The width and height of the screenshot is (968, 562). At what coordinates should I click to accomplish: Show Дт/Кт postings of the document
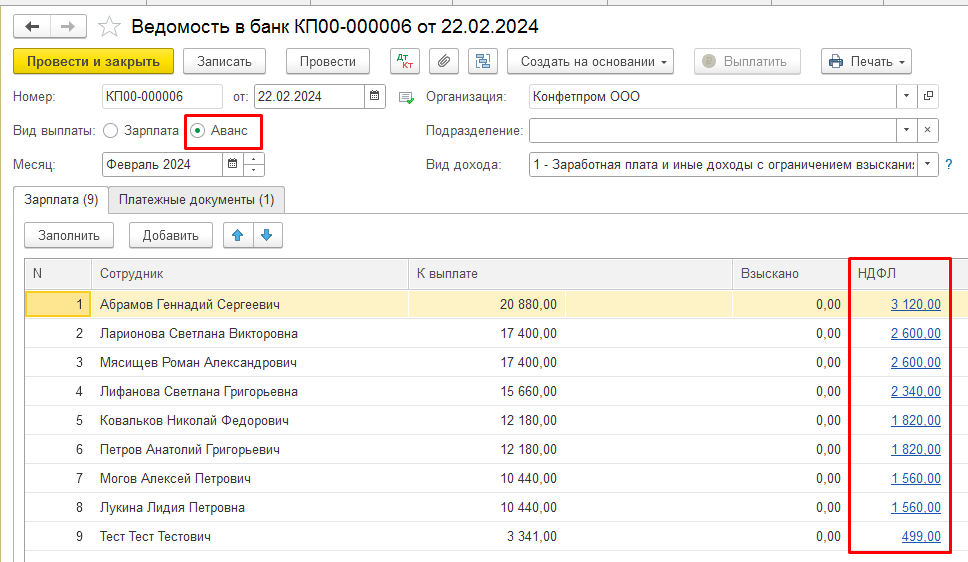point(405,61)
